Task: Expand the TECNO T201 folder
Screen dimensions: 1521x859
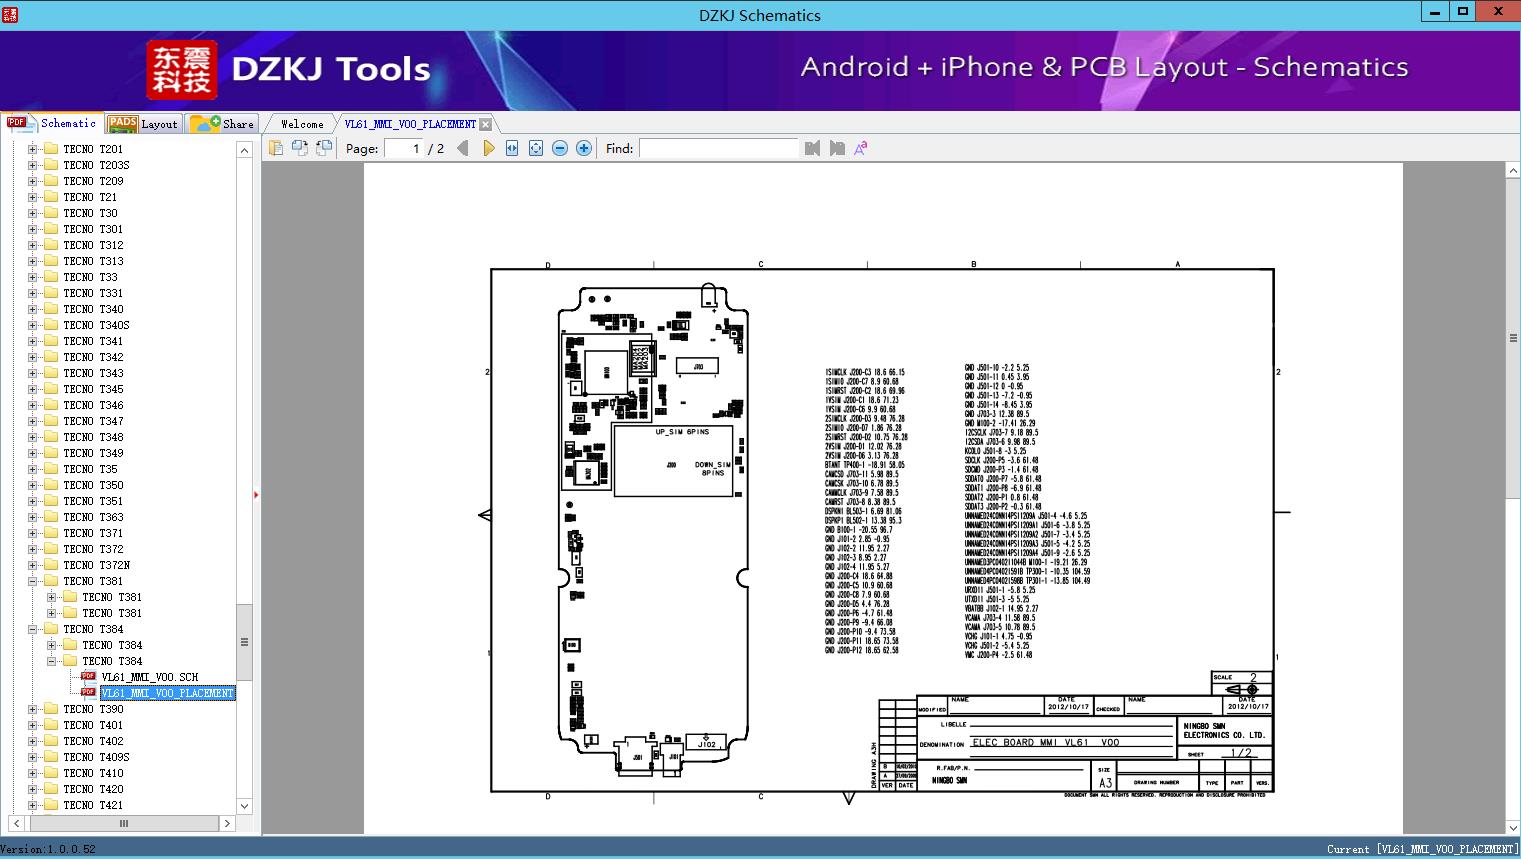Action: tap(33, 149)
